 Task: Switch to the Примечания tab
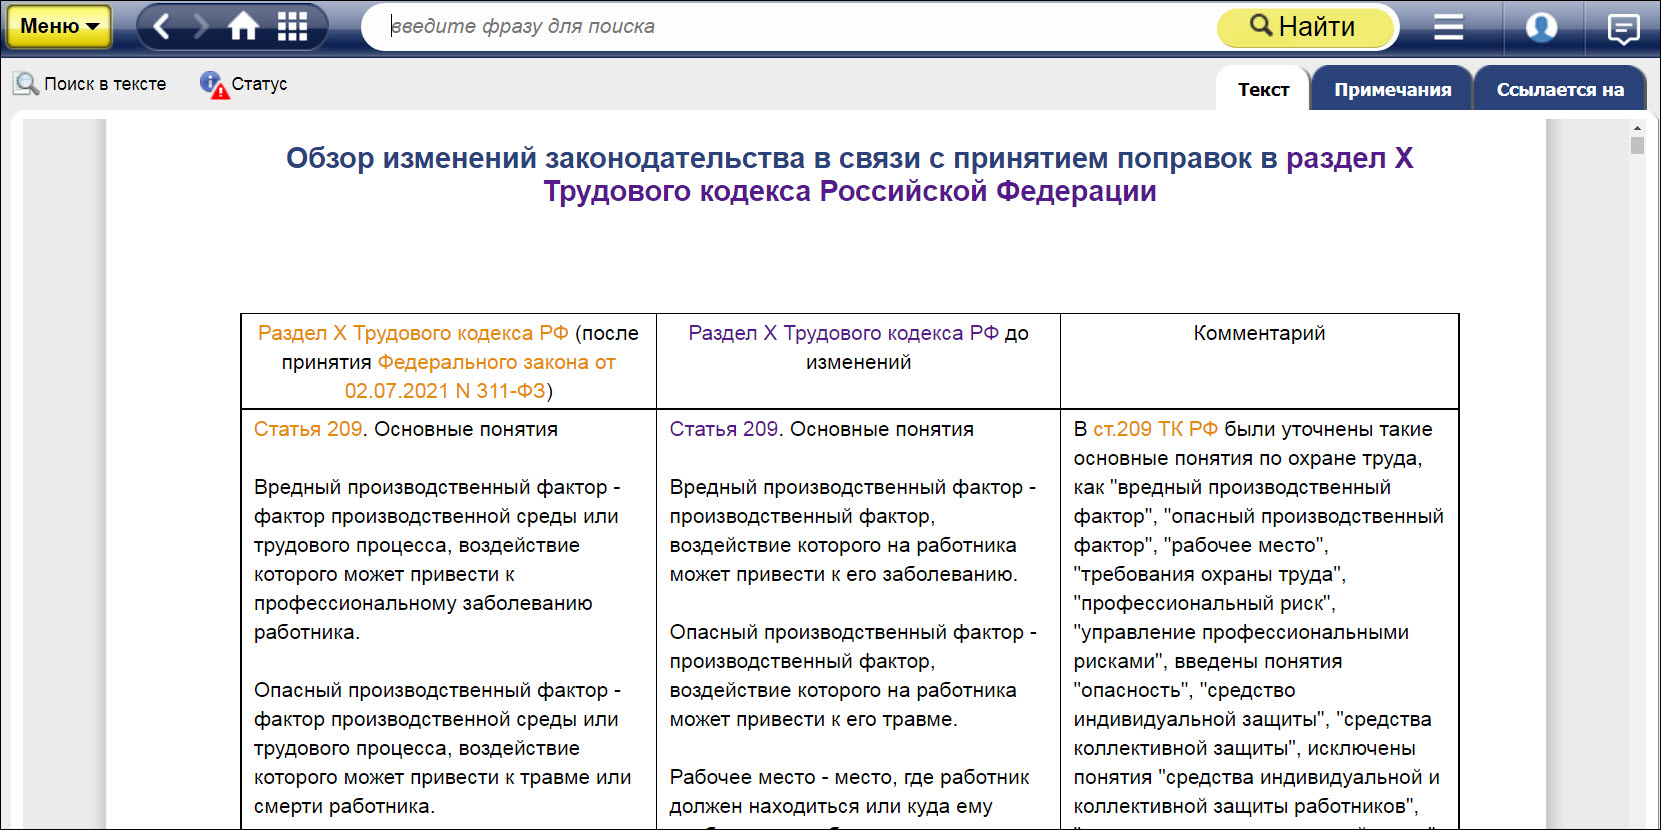(1392, 90)
